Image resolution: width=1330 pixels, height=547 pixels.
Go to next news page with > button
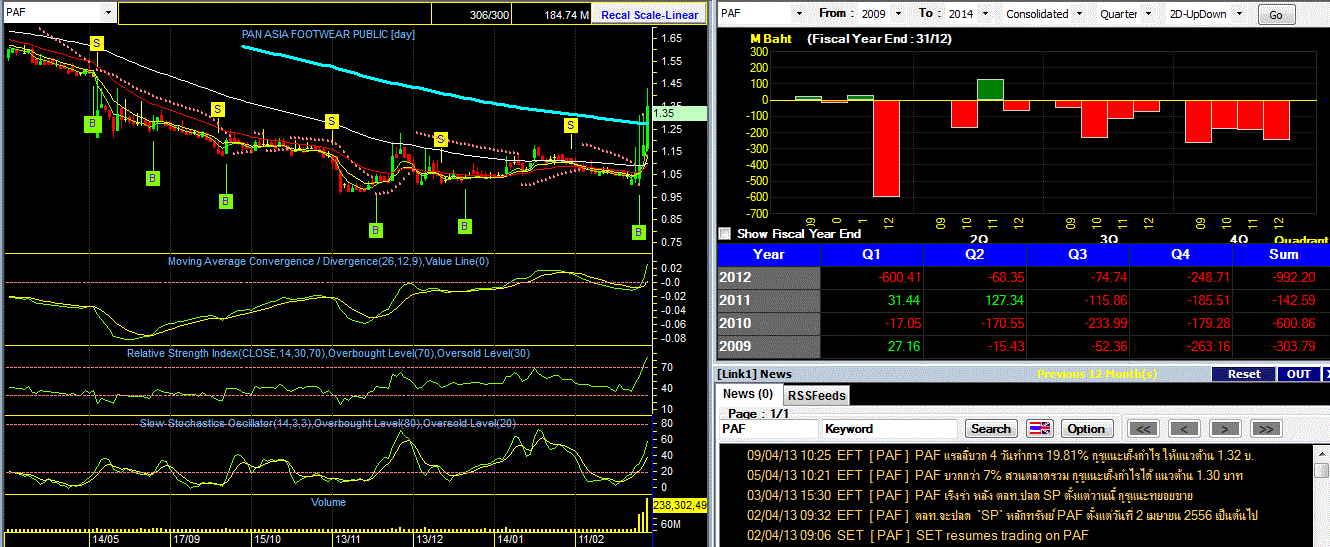[x=1225, y=428]
